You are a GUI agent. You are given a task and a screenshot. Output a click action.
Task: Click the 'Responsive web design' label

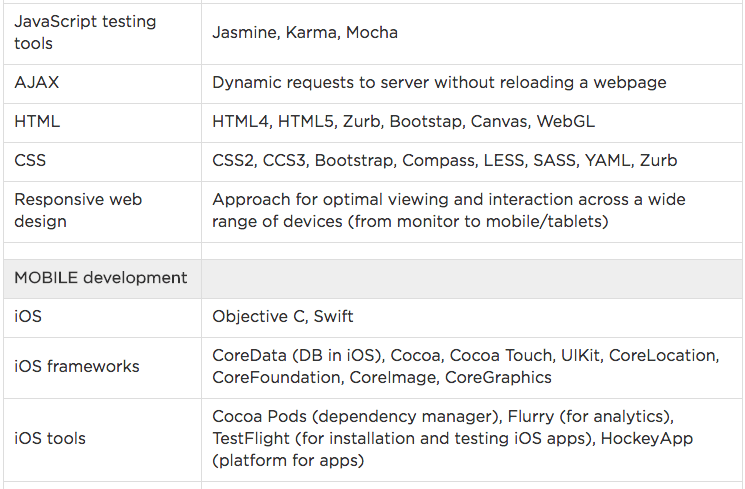[x=78, y=210]
